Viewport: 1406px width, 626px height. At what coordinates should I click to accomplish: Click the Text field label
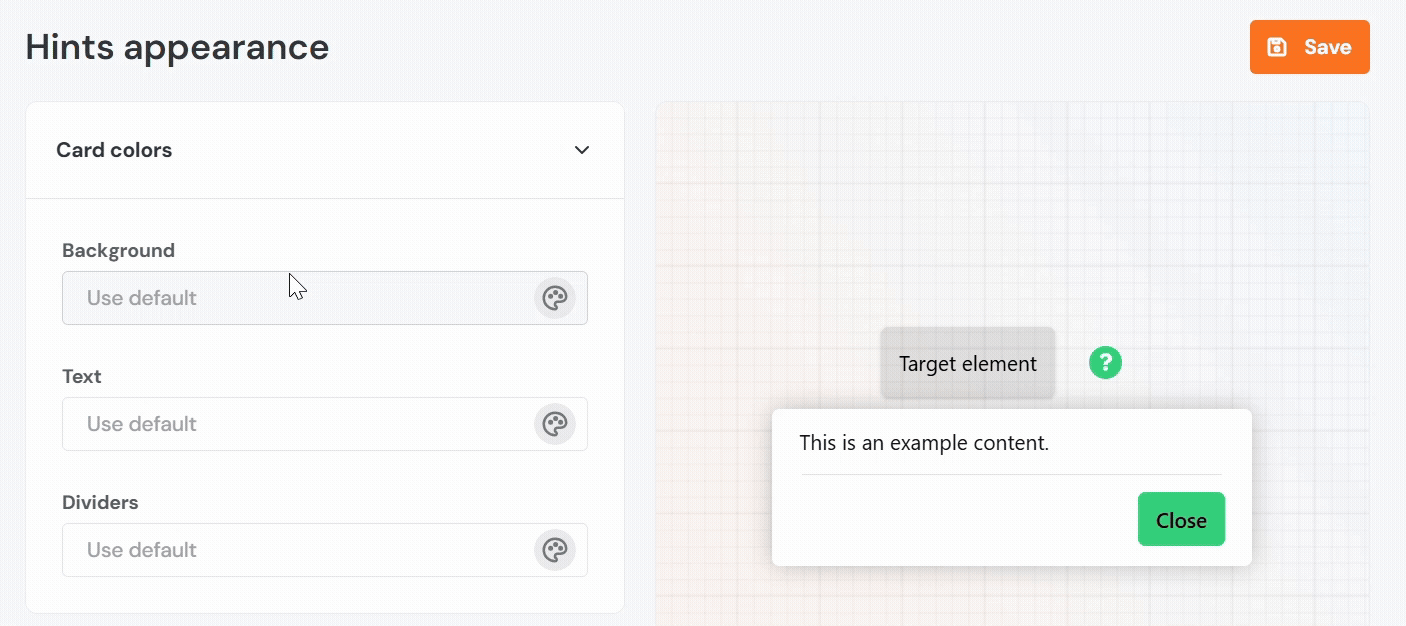pyautogui.click(x=82, y=376)
